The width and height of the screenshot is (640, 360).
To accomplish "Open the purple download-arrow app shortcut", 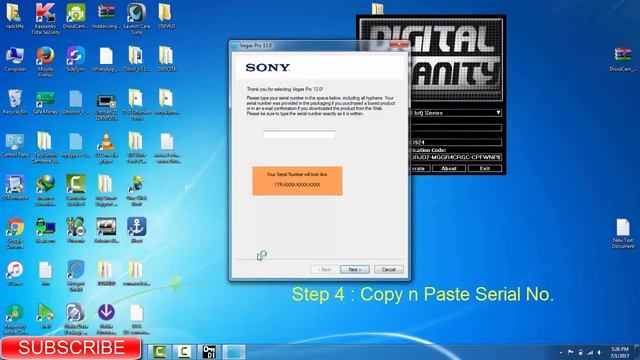I will point(106,318).
